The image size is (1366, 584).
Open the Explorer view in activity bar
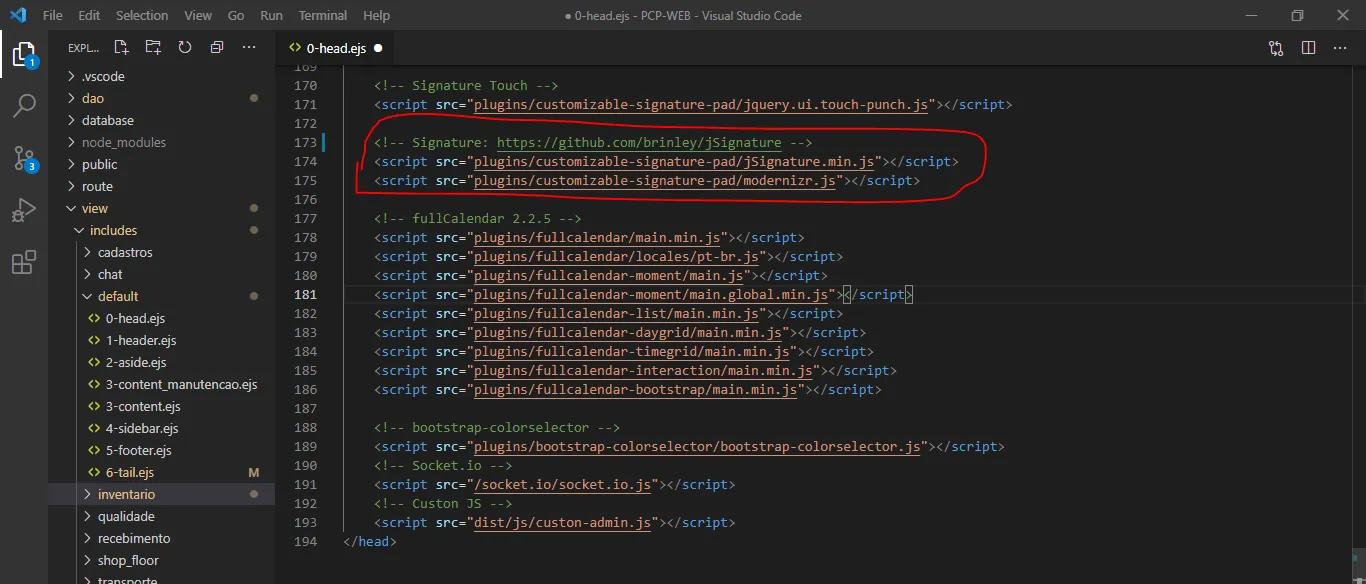(x=24, y=54)
